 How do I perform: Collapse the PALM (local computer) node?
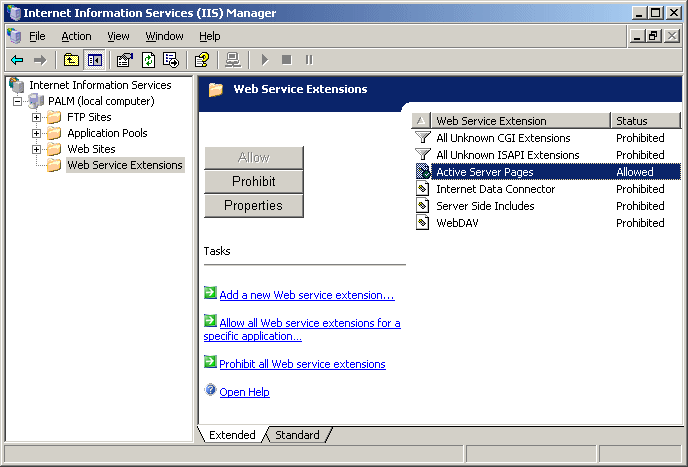[17, 101]
